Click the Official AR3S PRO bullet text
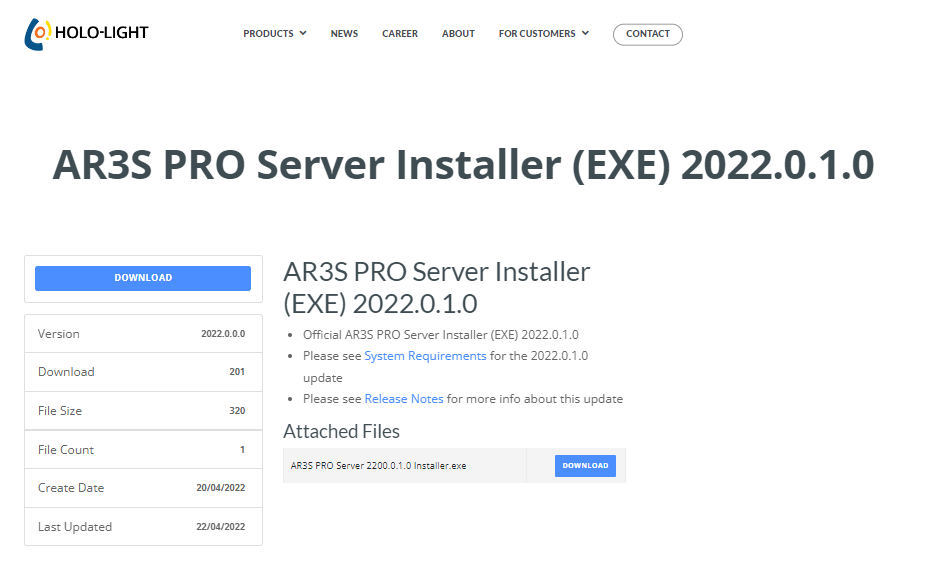929x587 pixels. (x=441, y=335)
